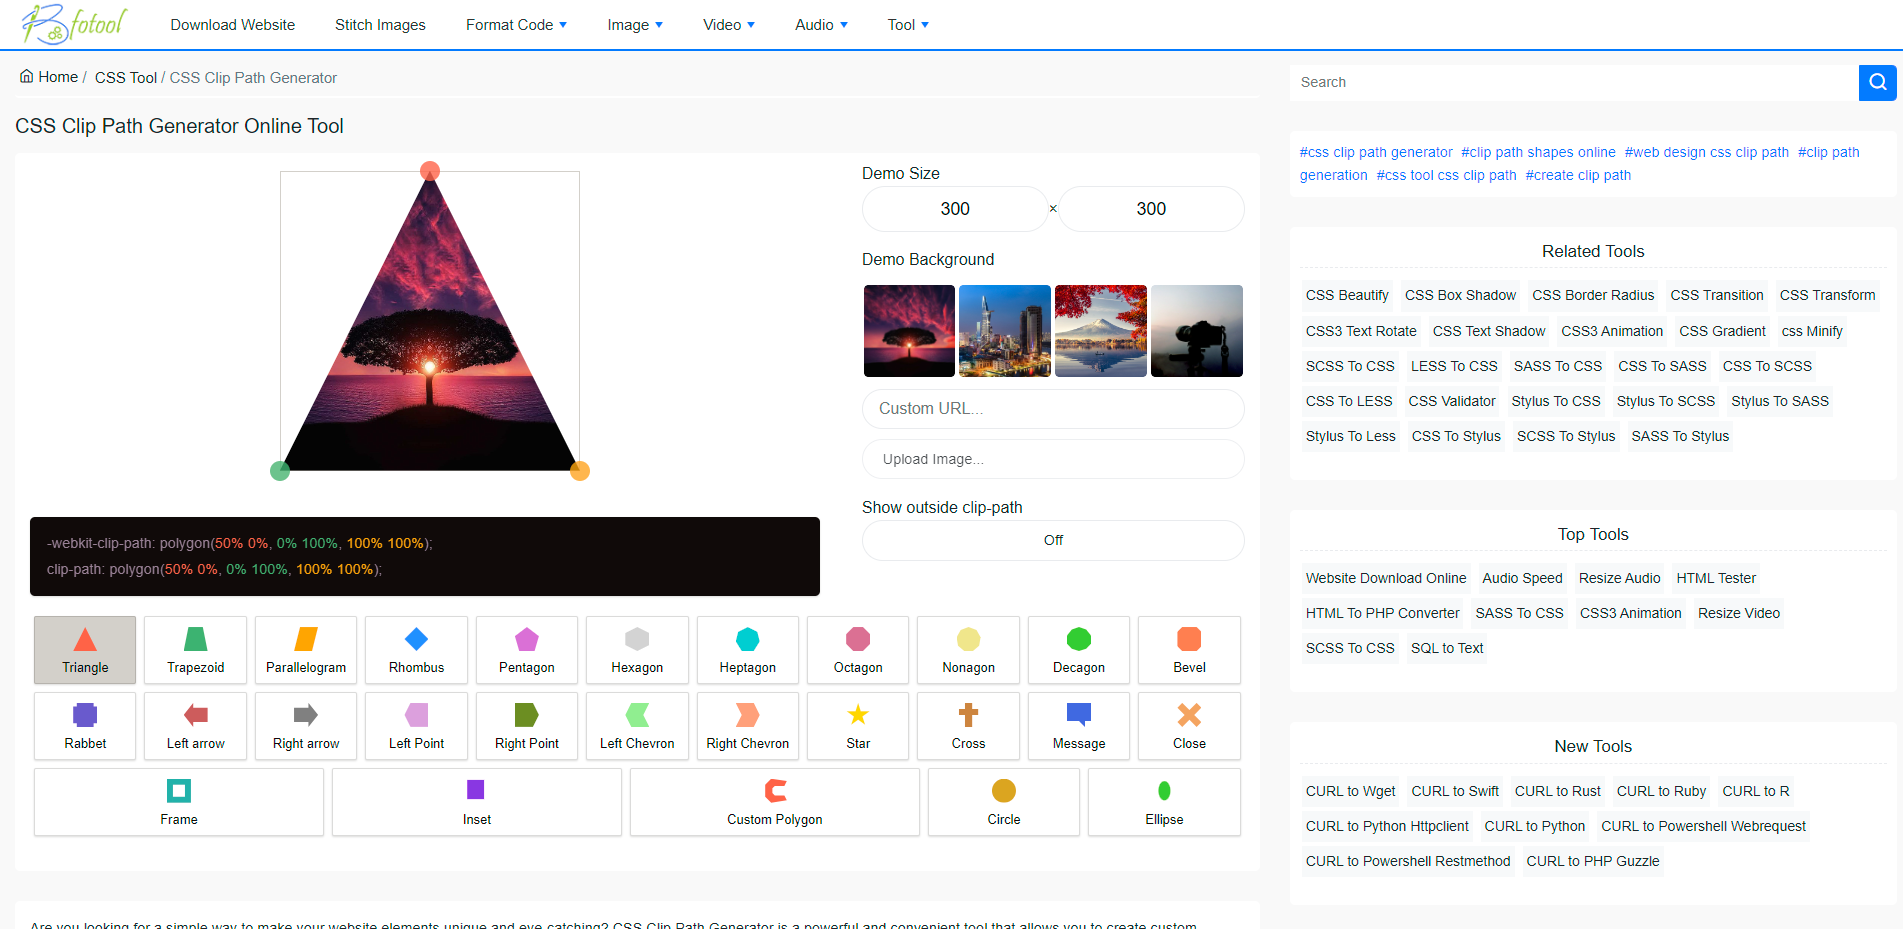The height and width of the screenshot is (929, 1903).
Task: Select the Left Chevron shape
Action: (x=637, y=726)
